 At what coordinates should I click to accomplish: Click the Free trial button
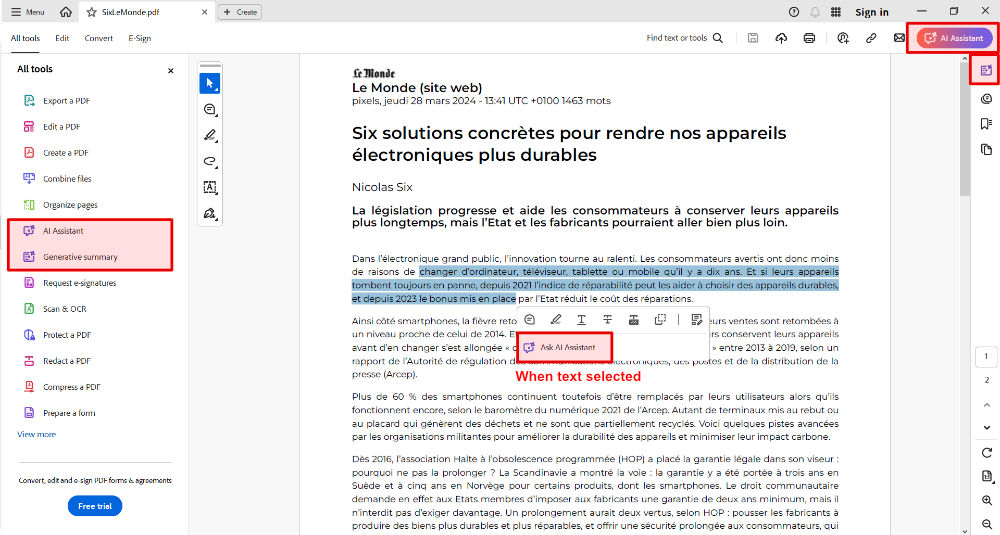[95, 506]
